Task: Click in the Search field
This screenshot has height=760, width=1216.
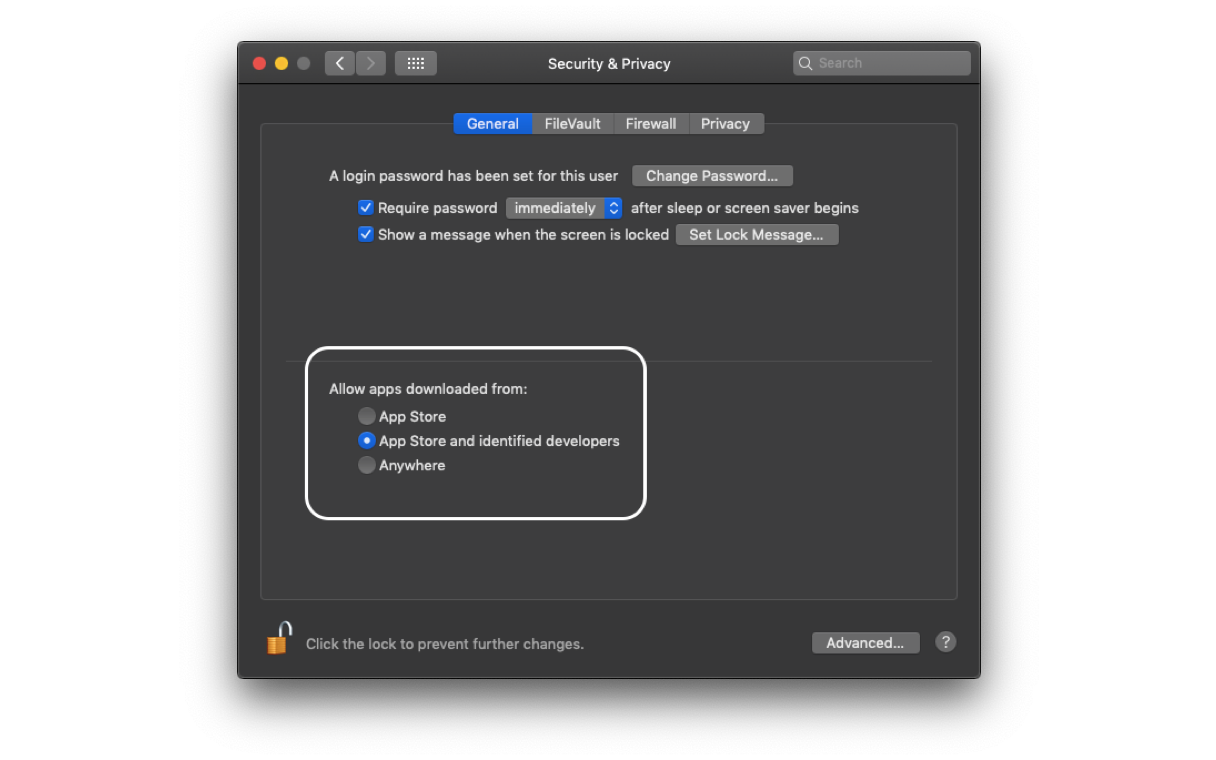Action: [882, 63]
